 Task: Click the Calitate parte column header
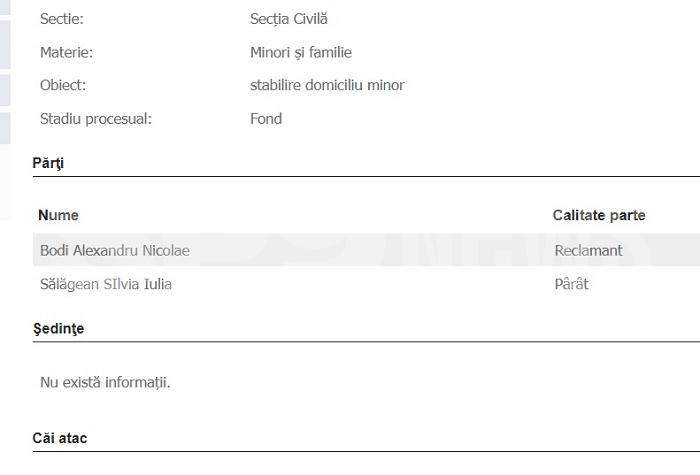click(x=599, y=215)
